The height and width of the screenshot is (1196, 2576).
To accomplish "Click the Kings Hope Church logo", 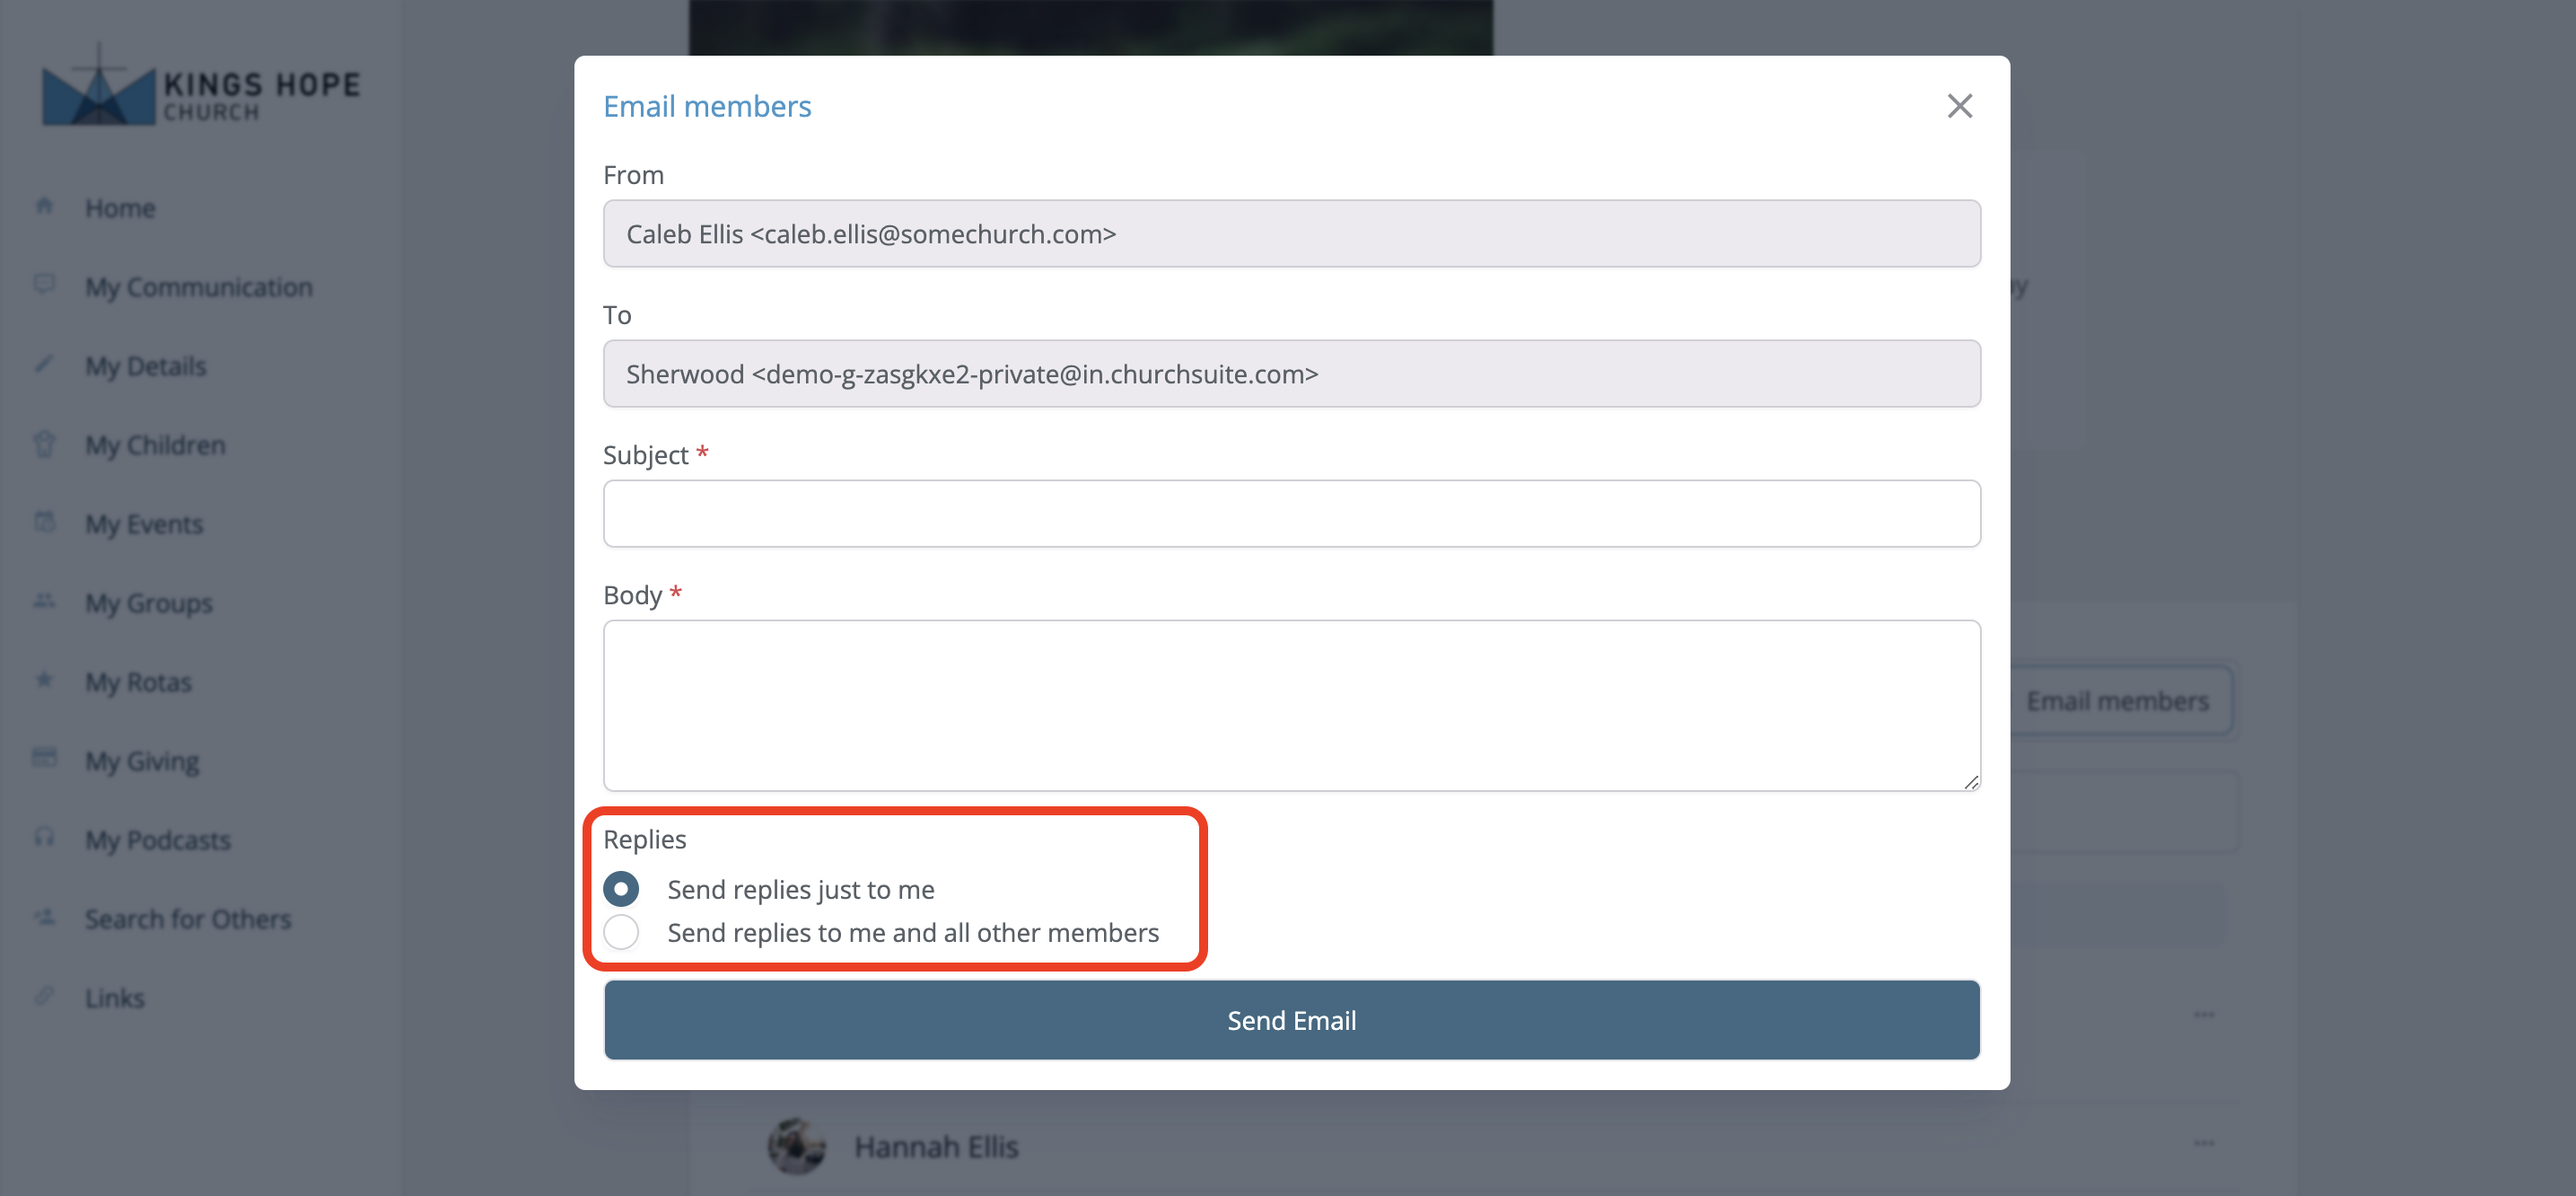I will [x=200, y=85].
